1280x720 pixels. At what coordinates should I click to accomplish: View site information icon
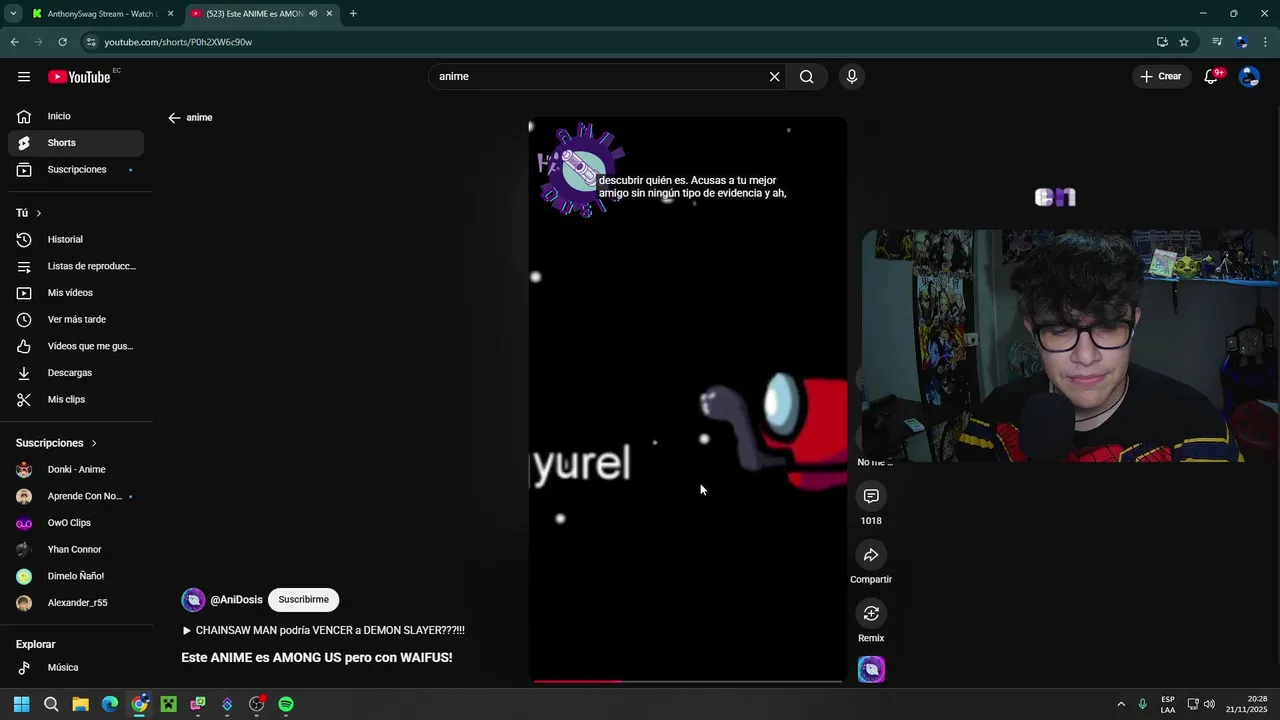[91, 42]
